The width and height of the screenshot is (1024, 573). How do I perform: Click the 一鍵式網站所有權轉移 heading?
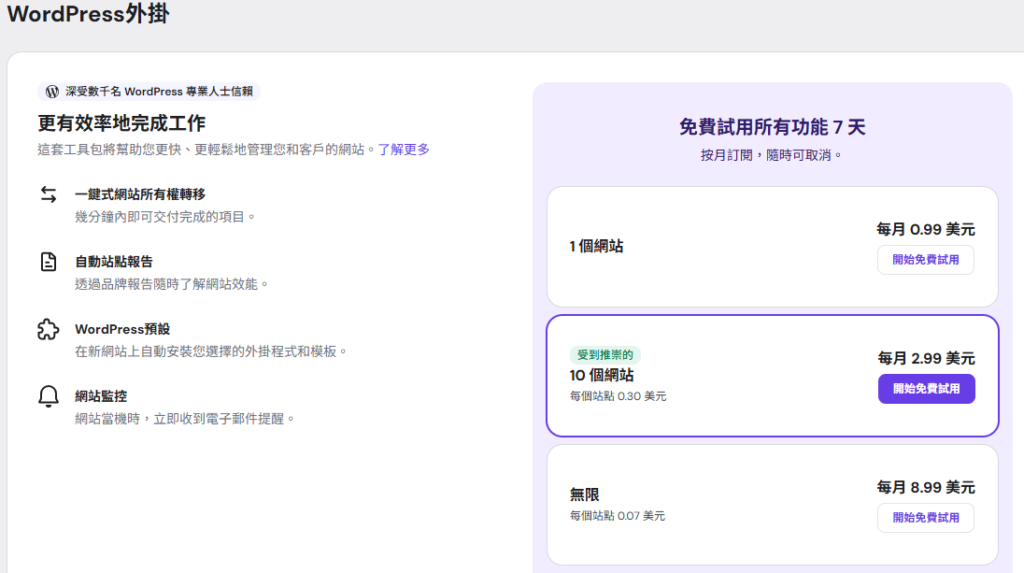(140, 194)
